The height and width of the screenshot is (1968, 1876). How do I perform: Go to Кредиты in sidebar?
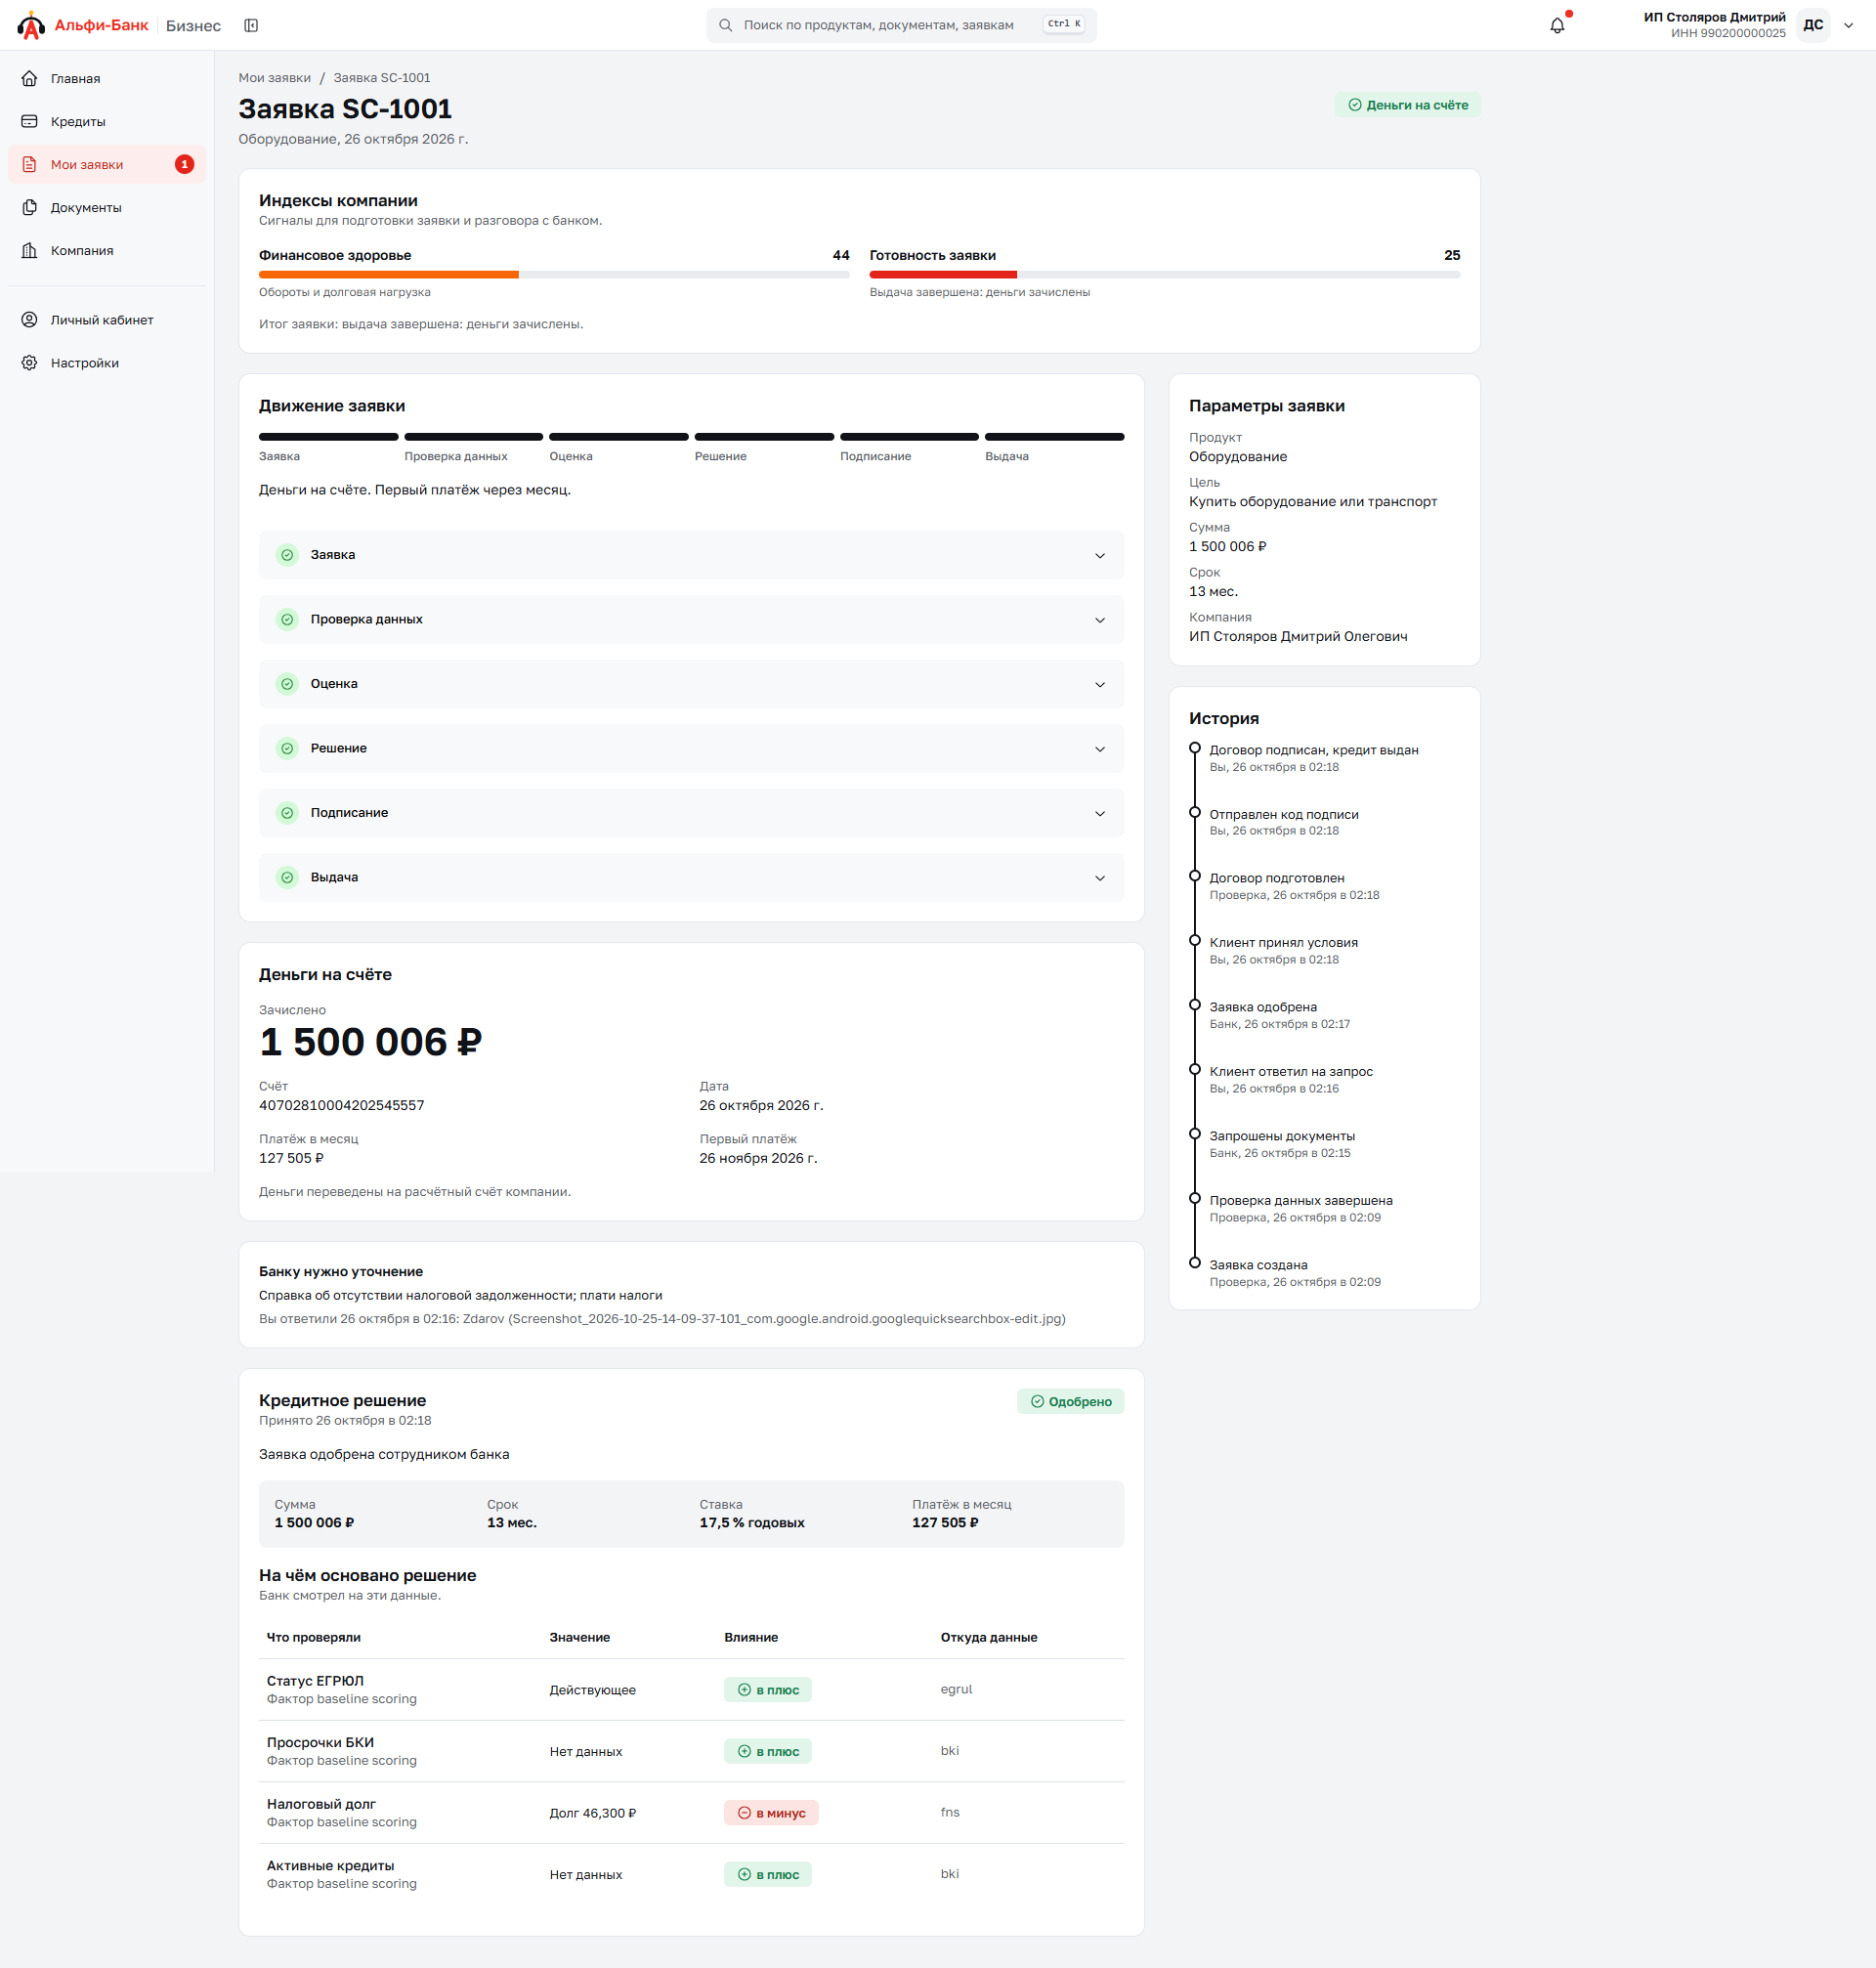pos(107,121)
